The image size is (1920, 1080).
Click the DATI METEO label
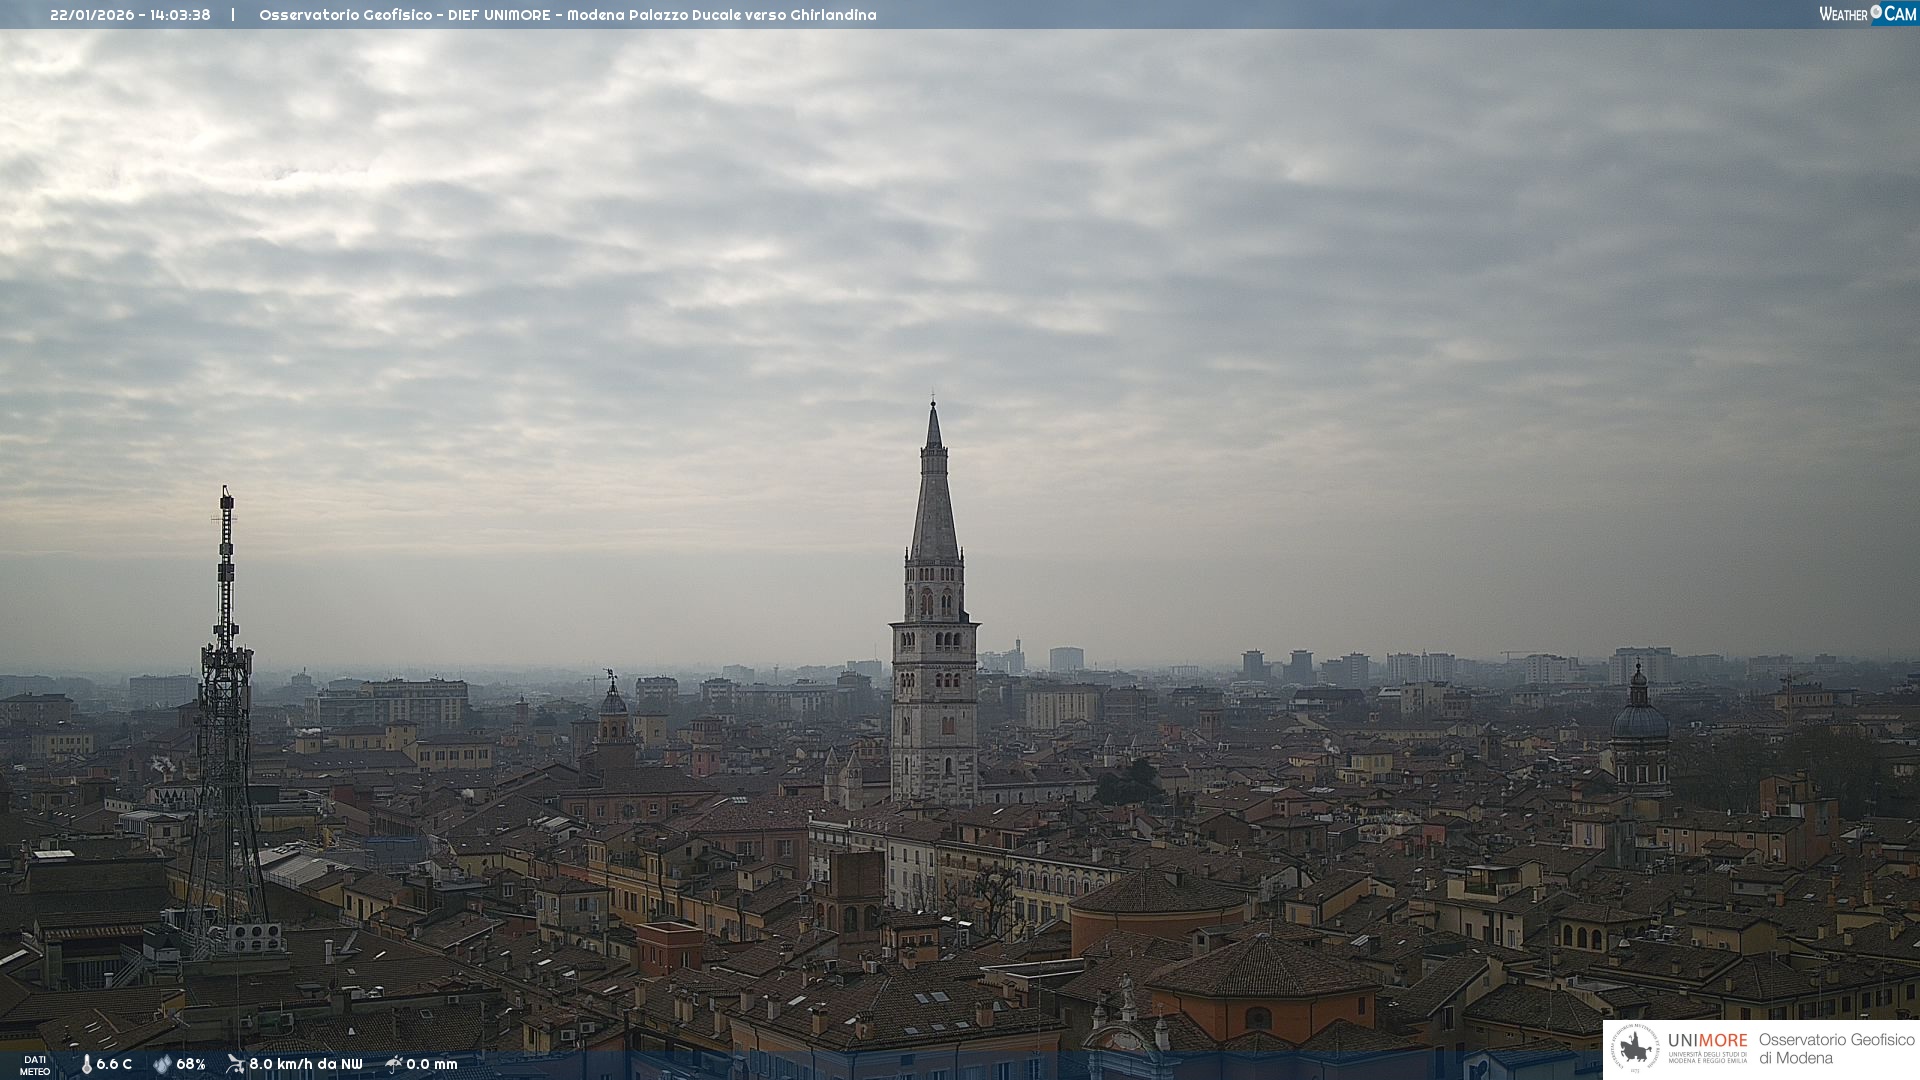pyautogui.click(x=35, y=1065)
